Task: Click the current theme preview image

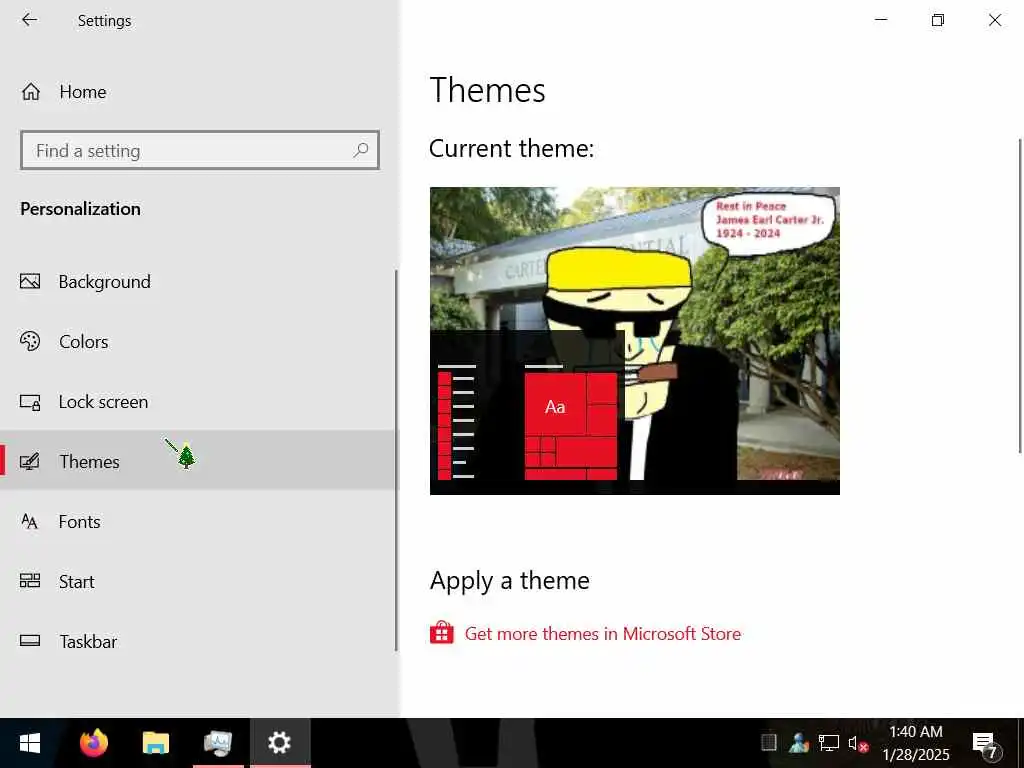Action: tap(635, 341)
